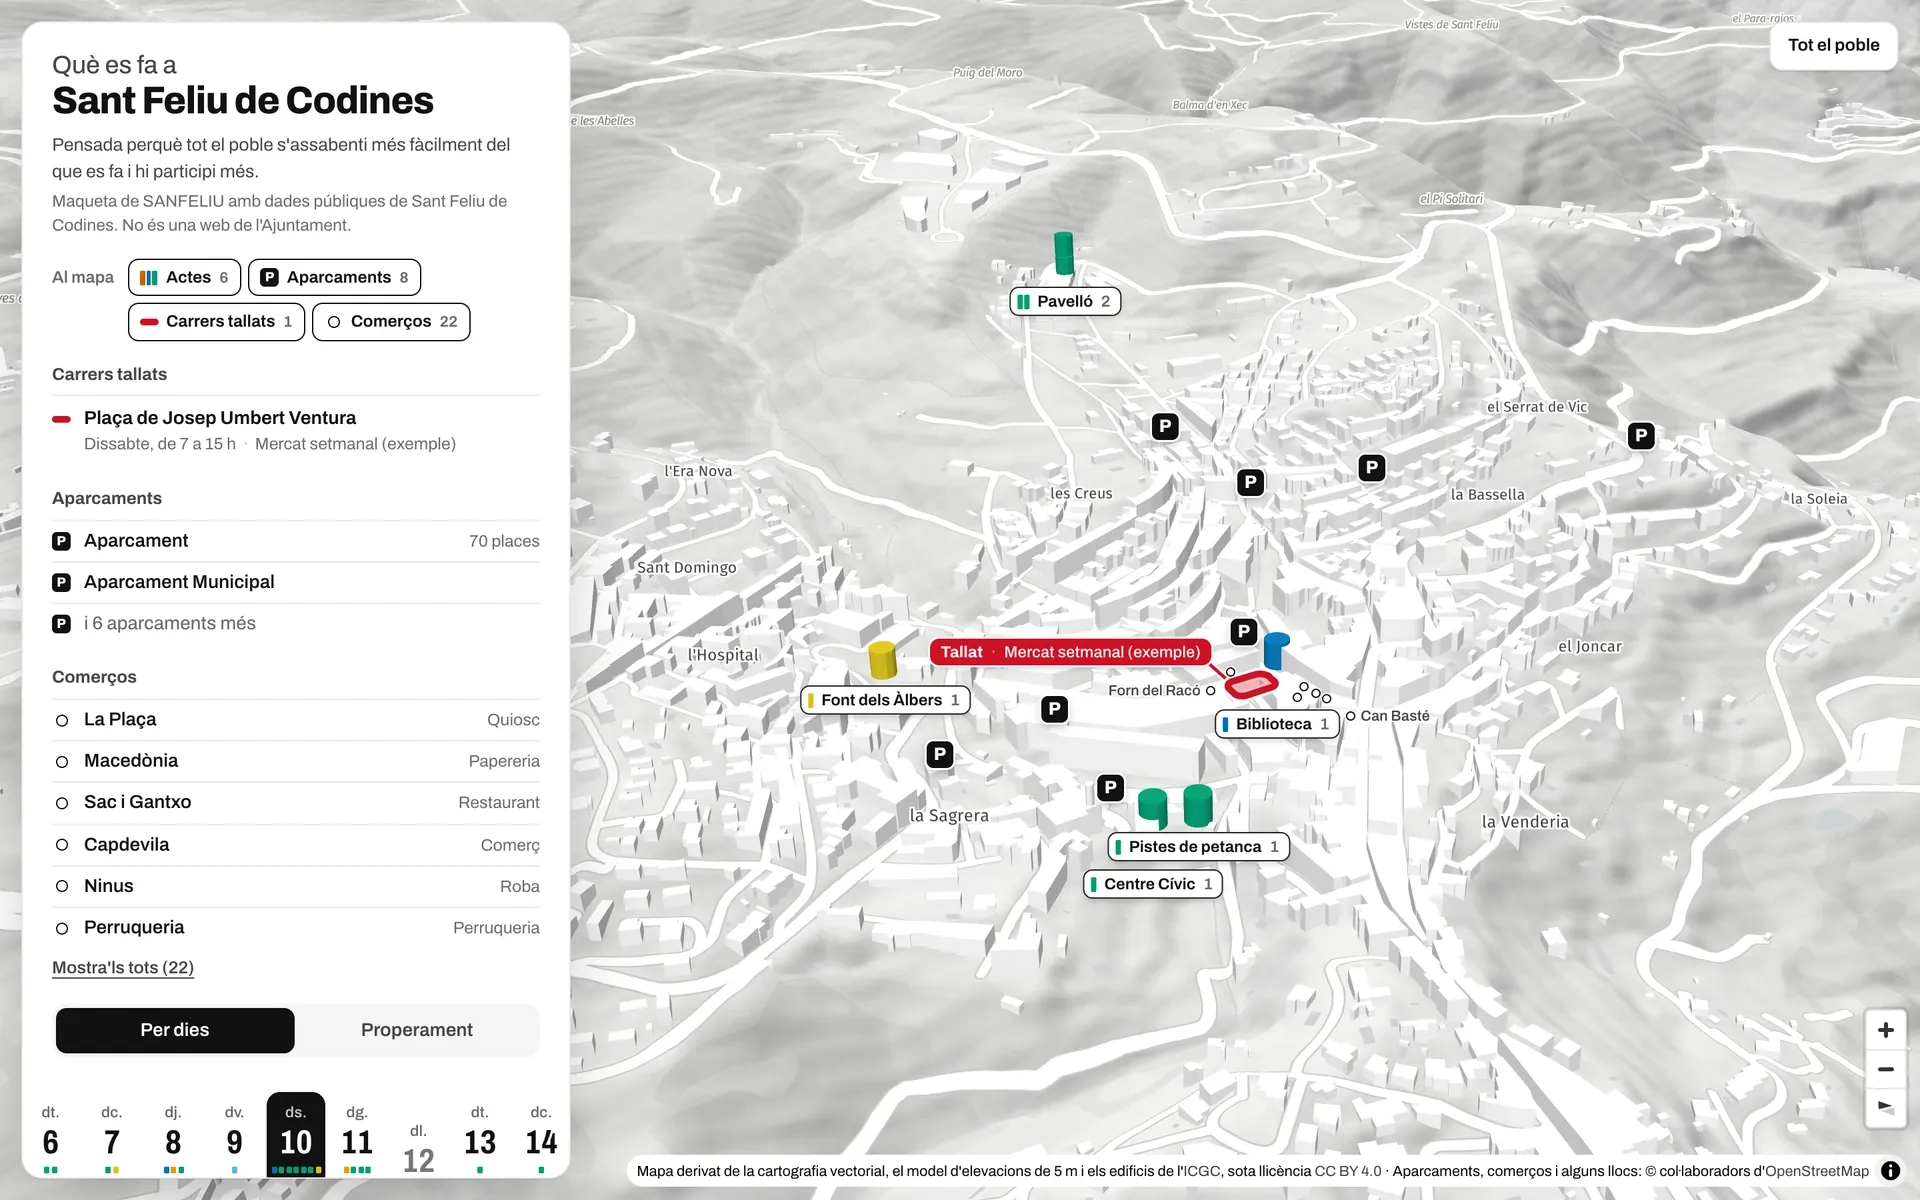This screenshot has height=1200, width=1920.
Task: Click the Tot el poble button
Action: [x=1833, y=45]
